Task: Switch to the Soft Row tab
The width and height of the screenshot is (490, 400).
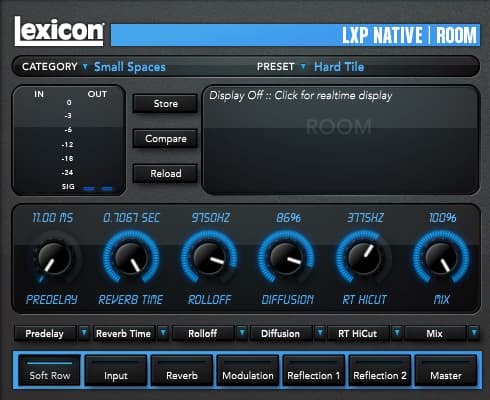Action: 50,371
